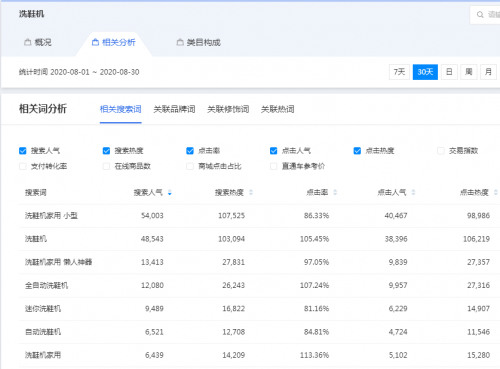Uncheck the 搜索热度 checkbox
The height and width of the screenshot is (369, 500).
106,151
